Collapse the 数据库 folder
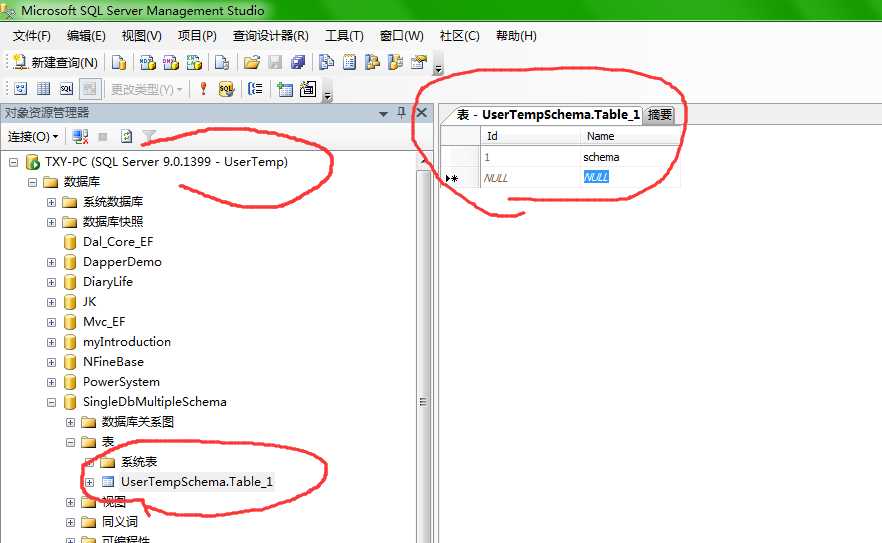This screenshot has height=543, width=882. pos(33,182)
